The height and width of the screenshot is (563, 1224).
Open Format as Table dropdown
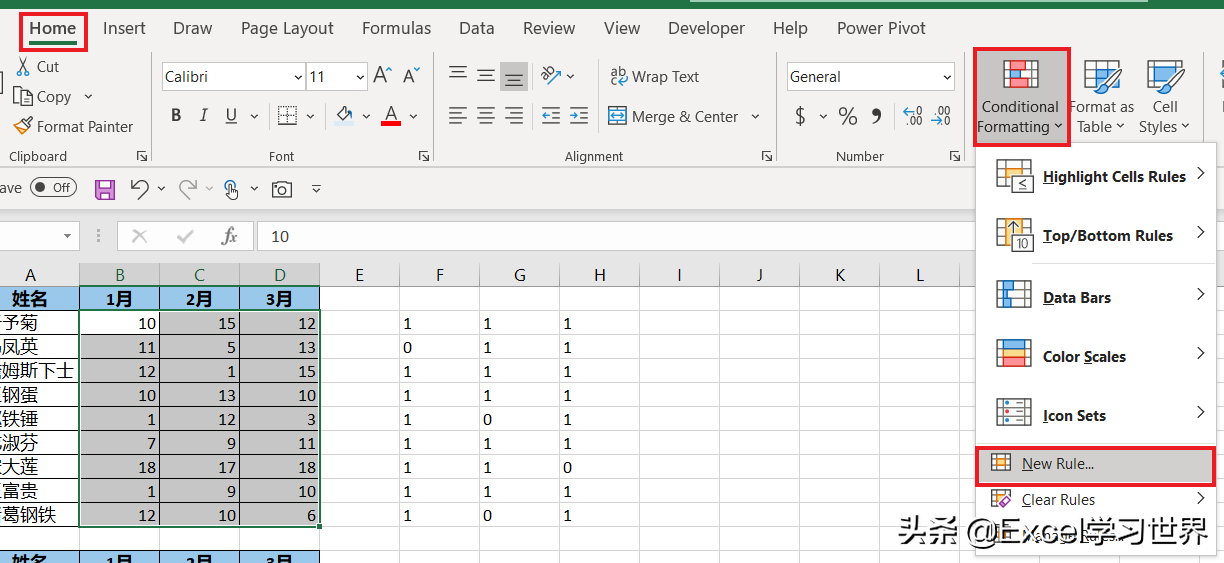pyautogui.click(x=1101, y=98)
